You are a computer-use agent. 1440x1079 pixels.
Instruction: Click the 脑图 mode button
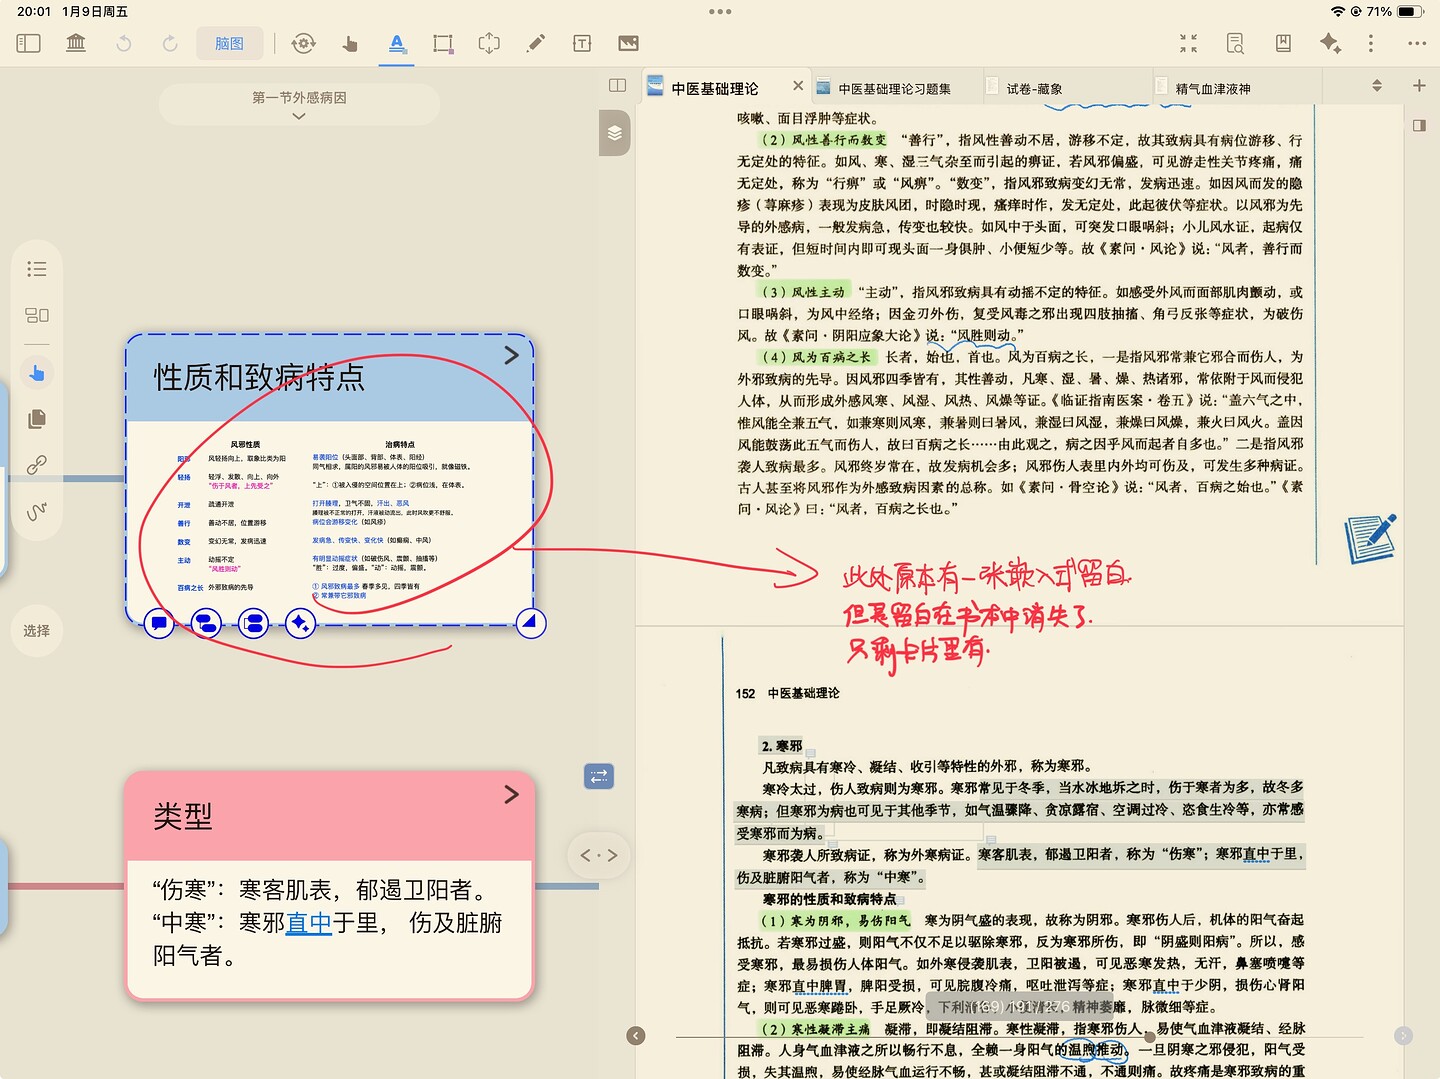(x=229, y=43)
